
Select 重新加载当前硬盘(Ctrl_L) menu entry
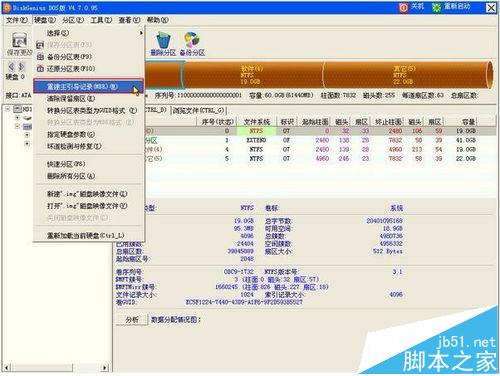click(x=85, y=236)
